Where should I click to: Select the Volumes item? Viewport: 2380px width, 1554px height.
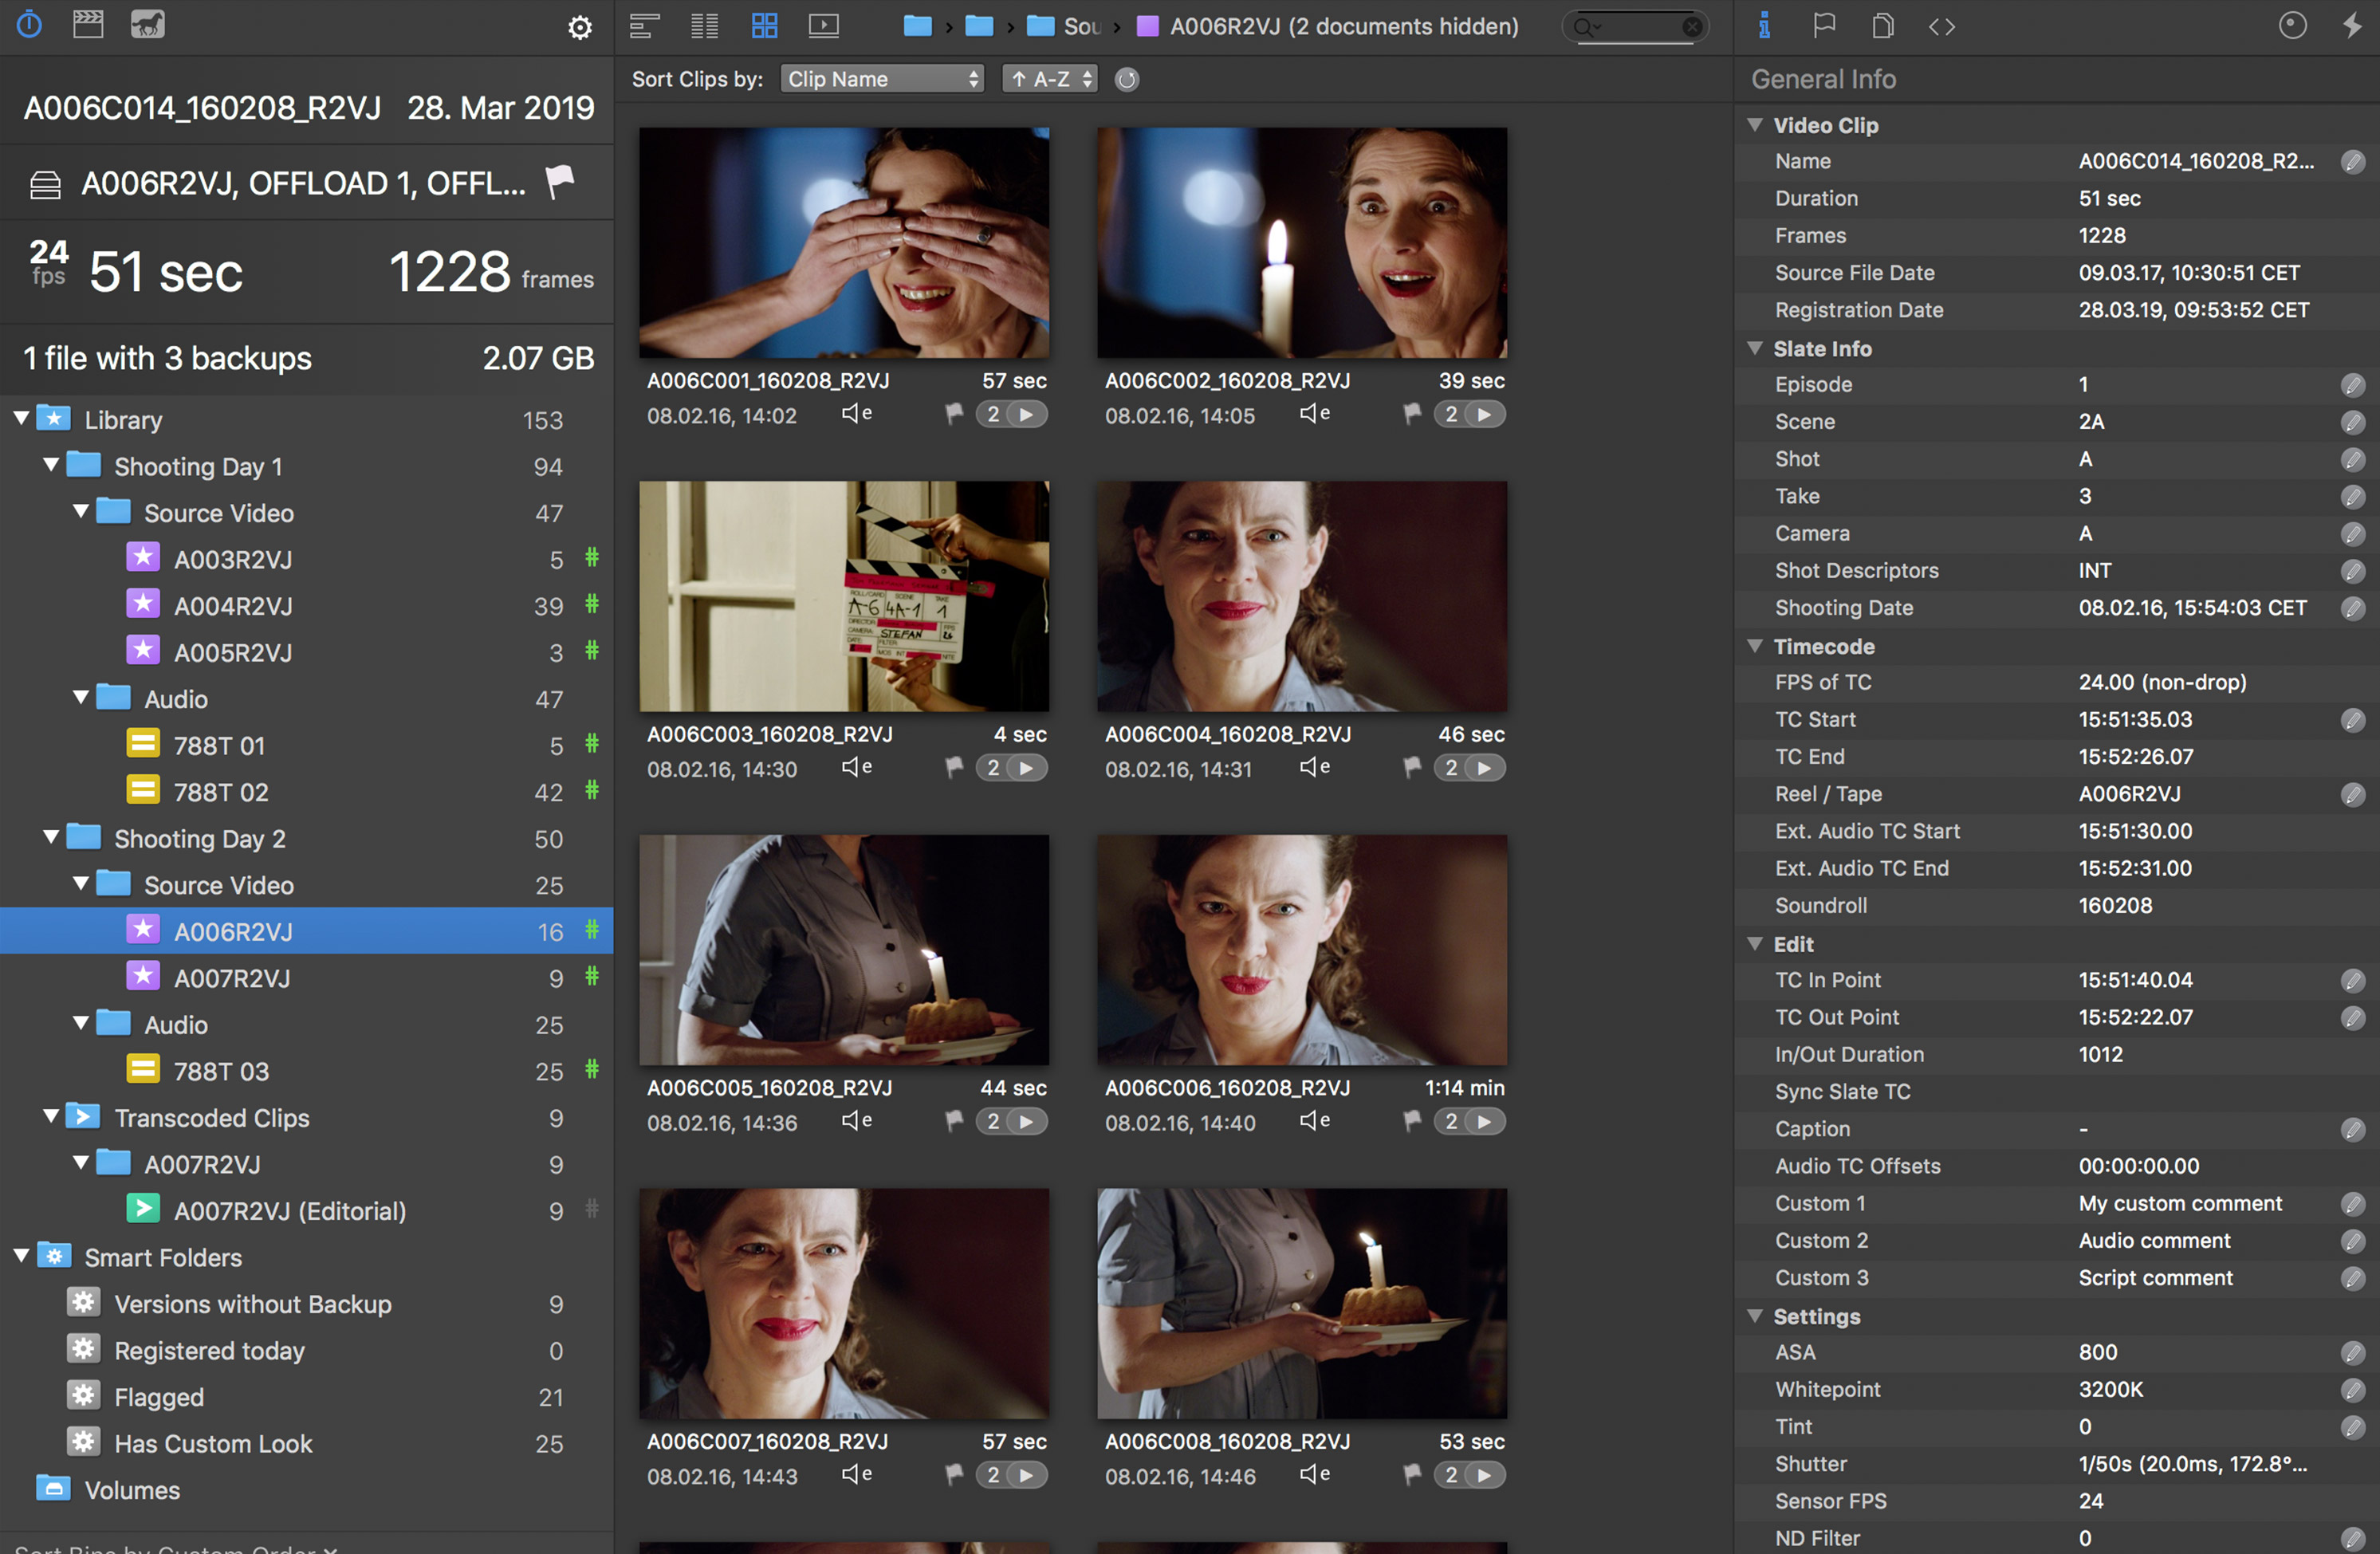(306, 1490)
